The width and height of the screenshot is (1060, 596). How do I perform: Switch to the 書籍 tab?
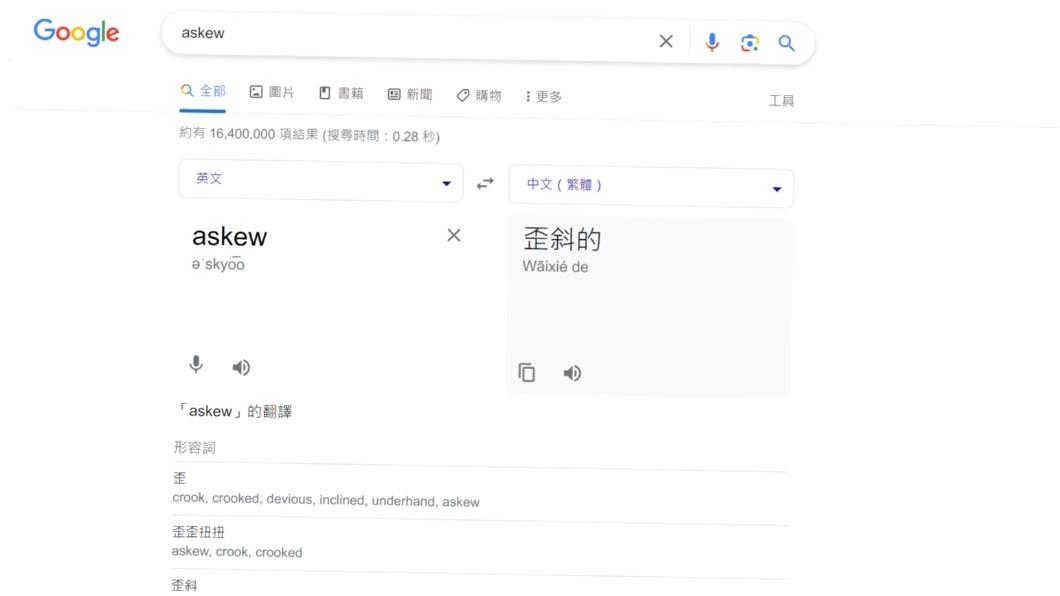pos(341,93)
